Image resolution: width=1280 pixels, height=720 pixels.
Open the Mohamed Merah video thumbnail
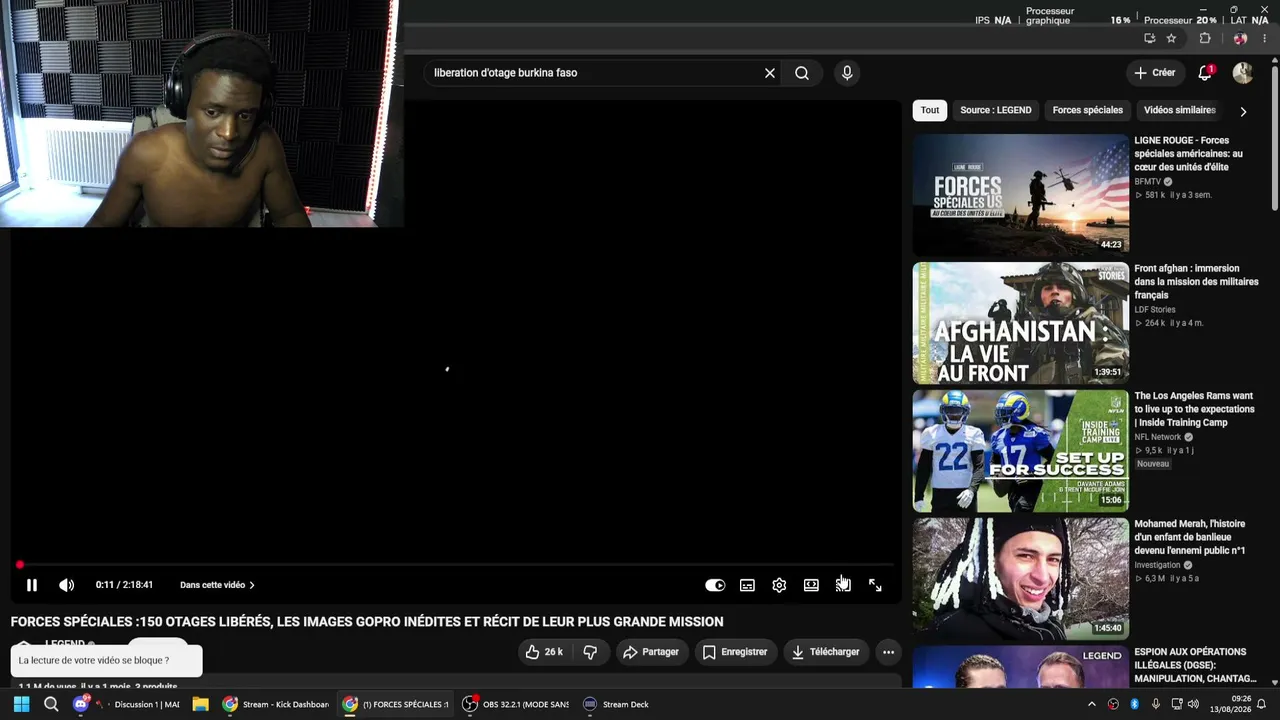pyautogui.click(x=1021, y=579)
